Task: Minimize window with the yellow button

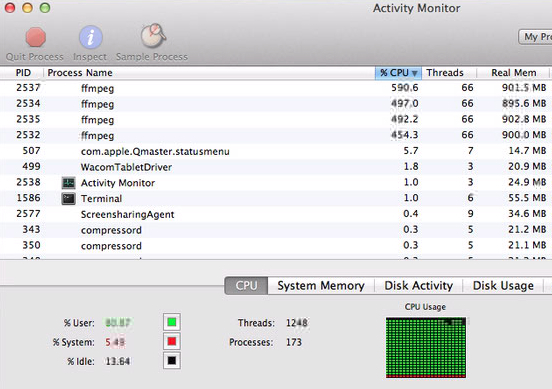Action: click(x=27, y=8)
